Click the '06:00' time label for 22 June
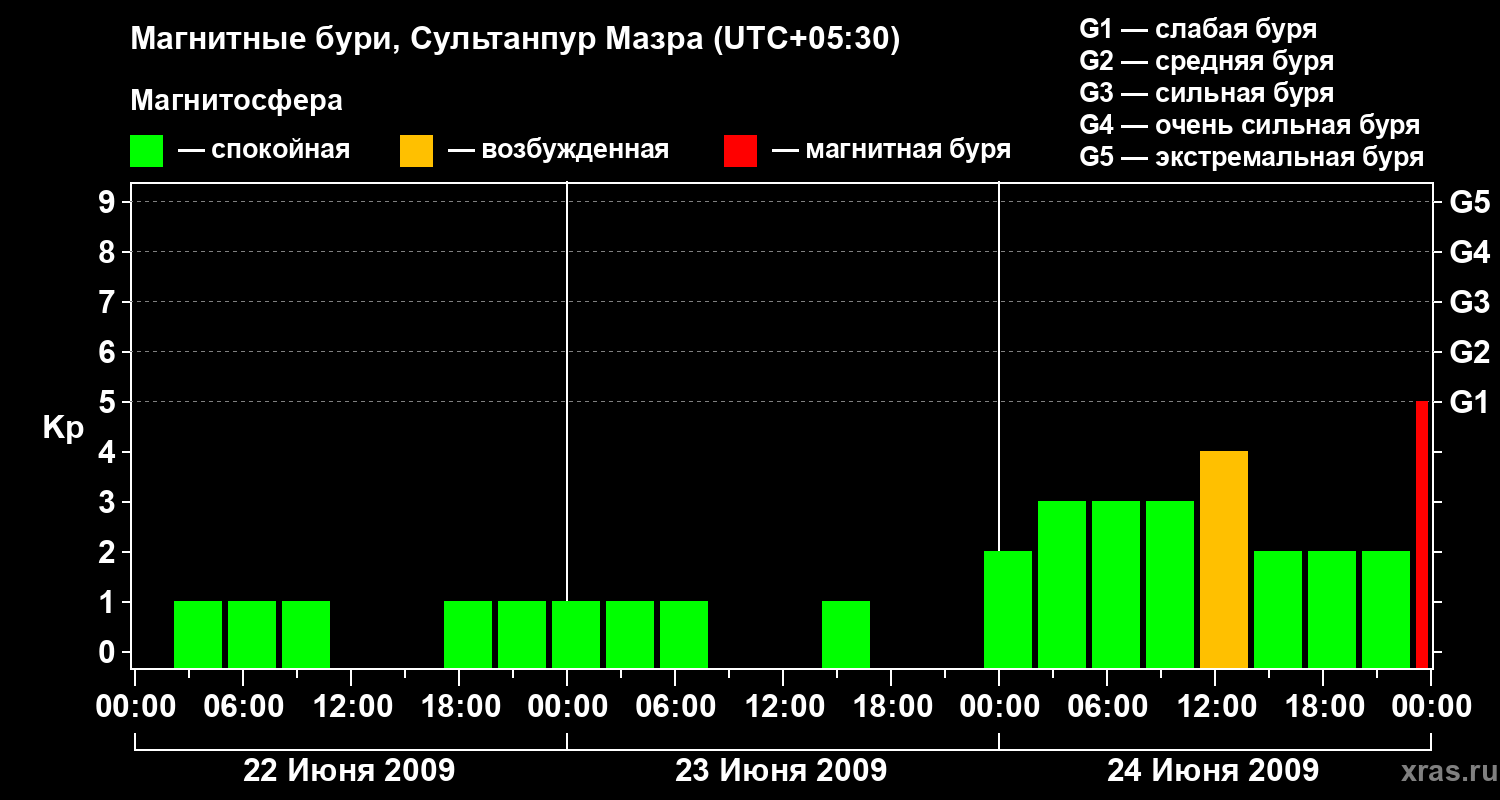1500x800 pixels. pyautogui.click(x=242, y=707)
